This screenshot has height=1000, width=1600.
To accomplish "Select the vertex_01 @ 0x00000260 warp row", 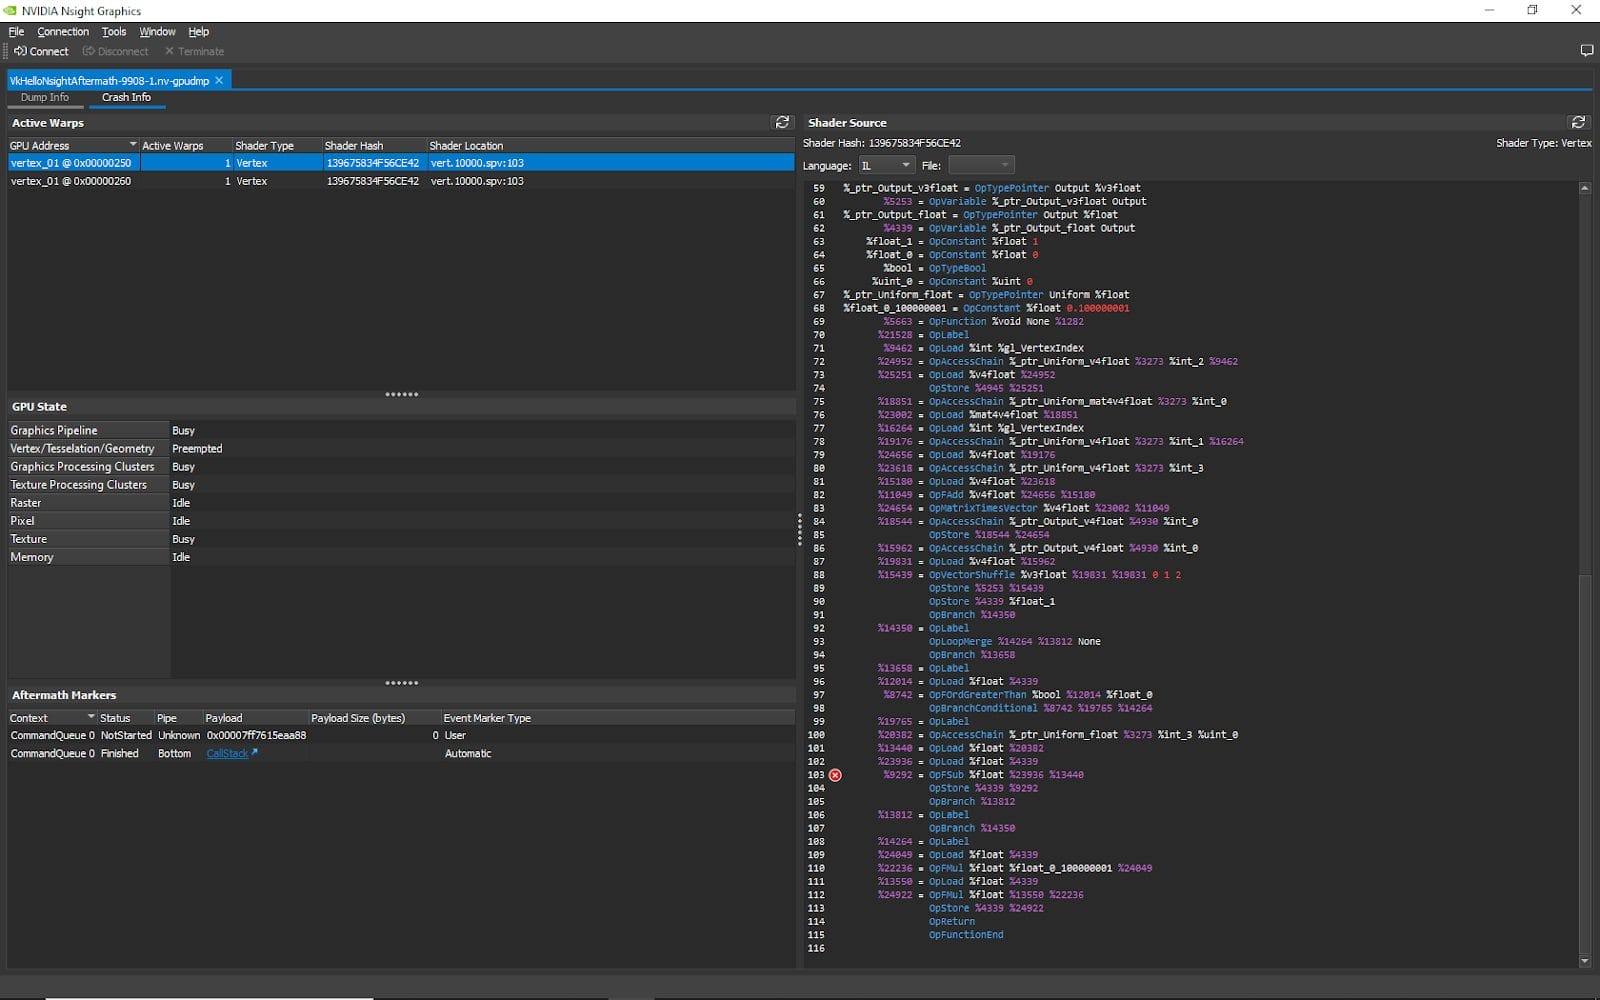I will pos(71,181).
